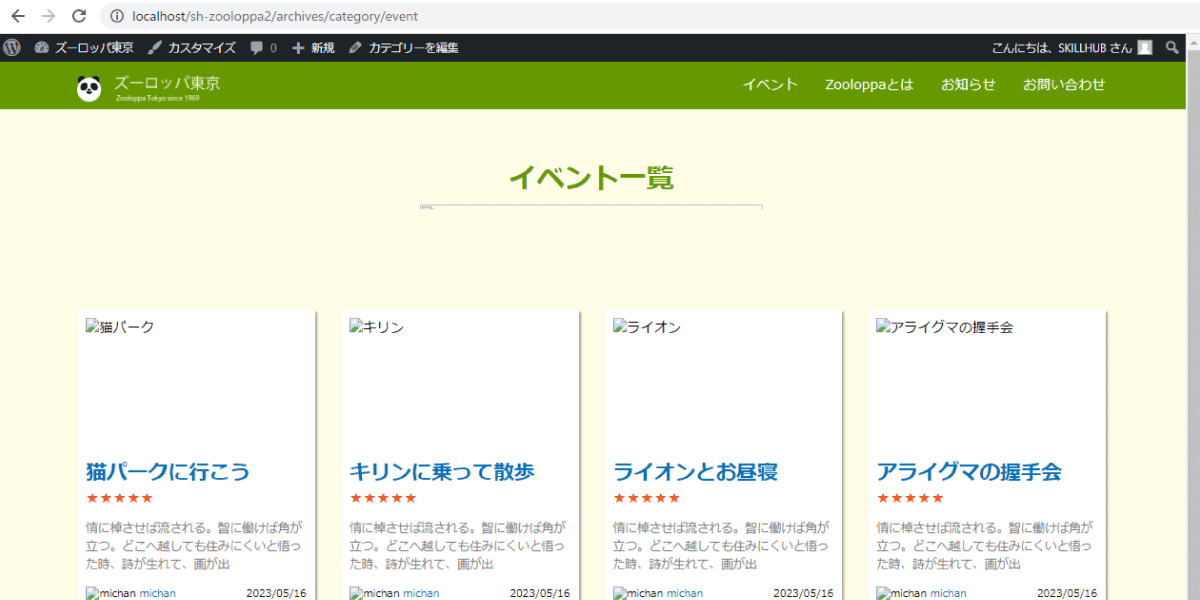Click ズーロッパ東京 site title

[167, 83]
